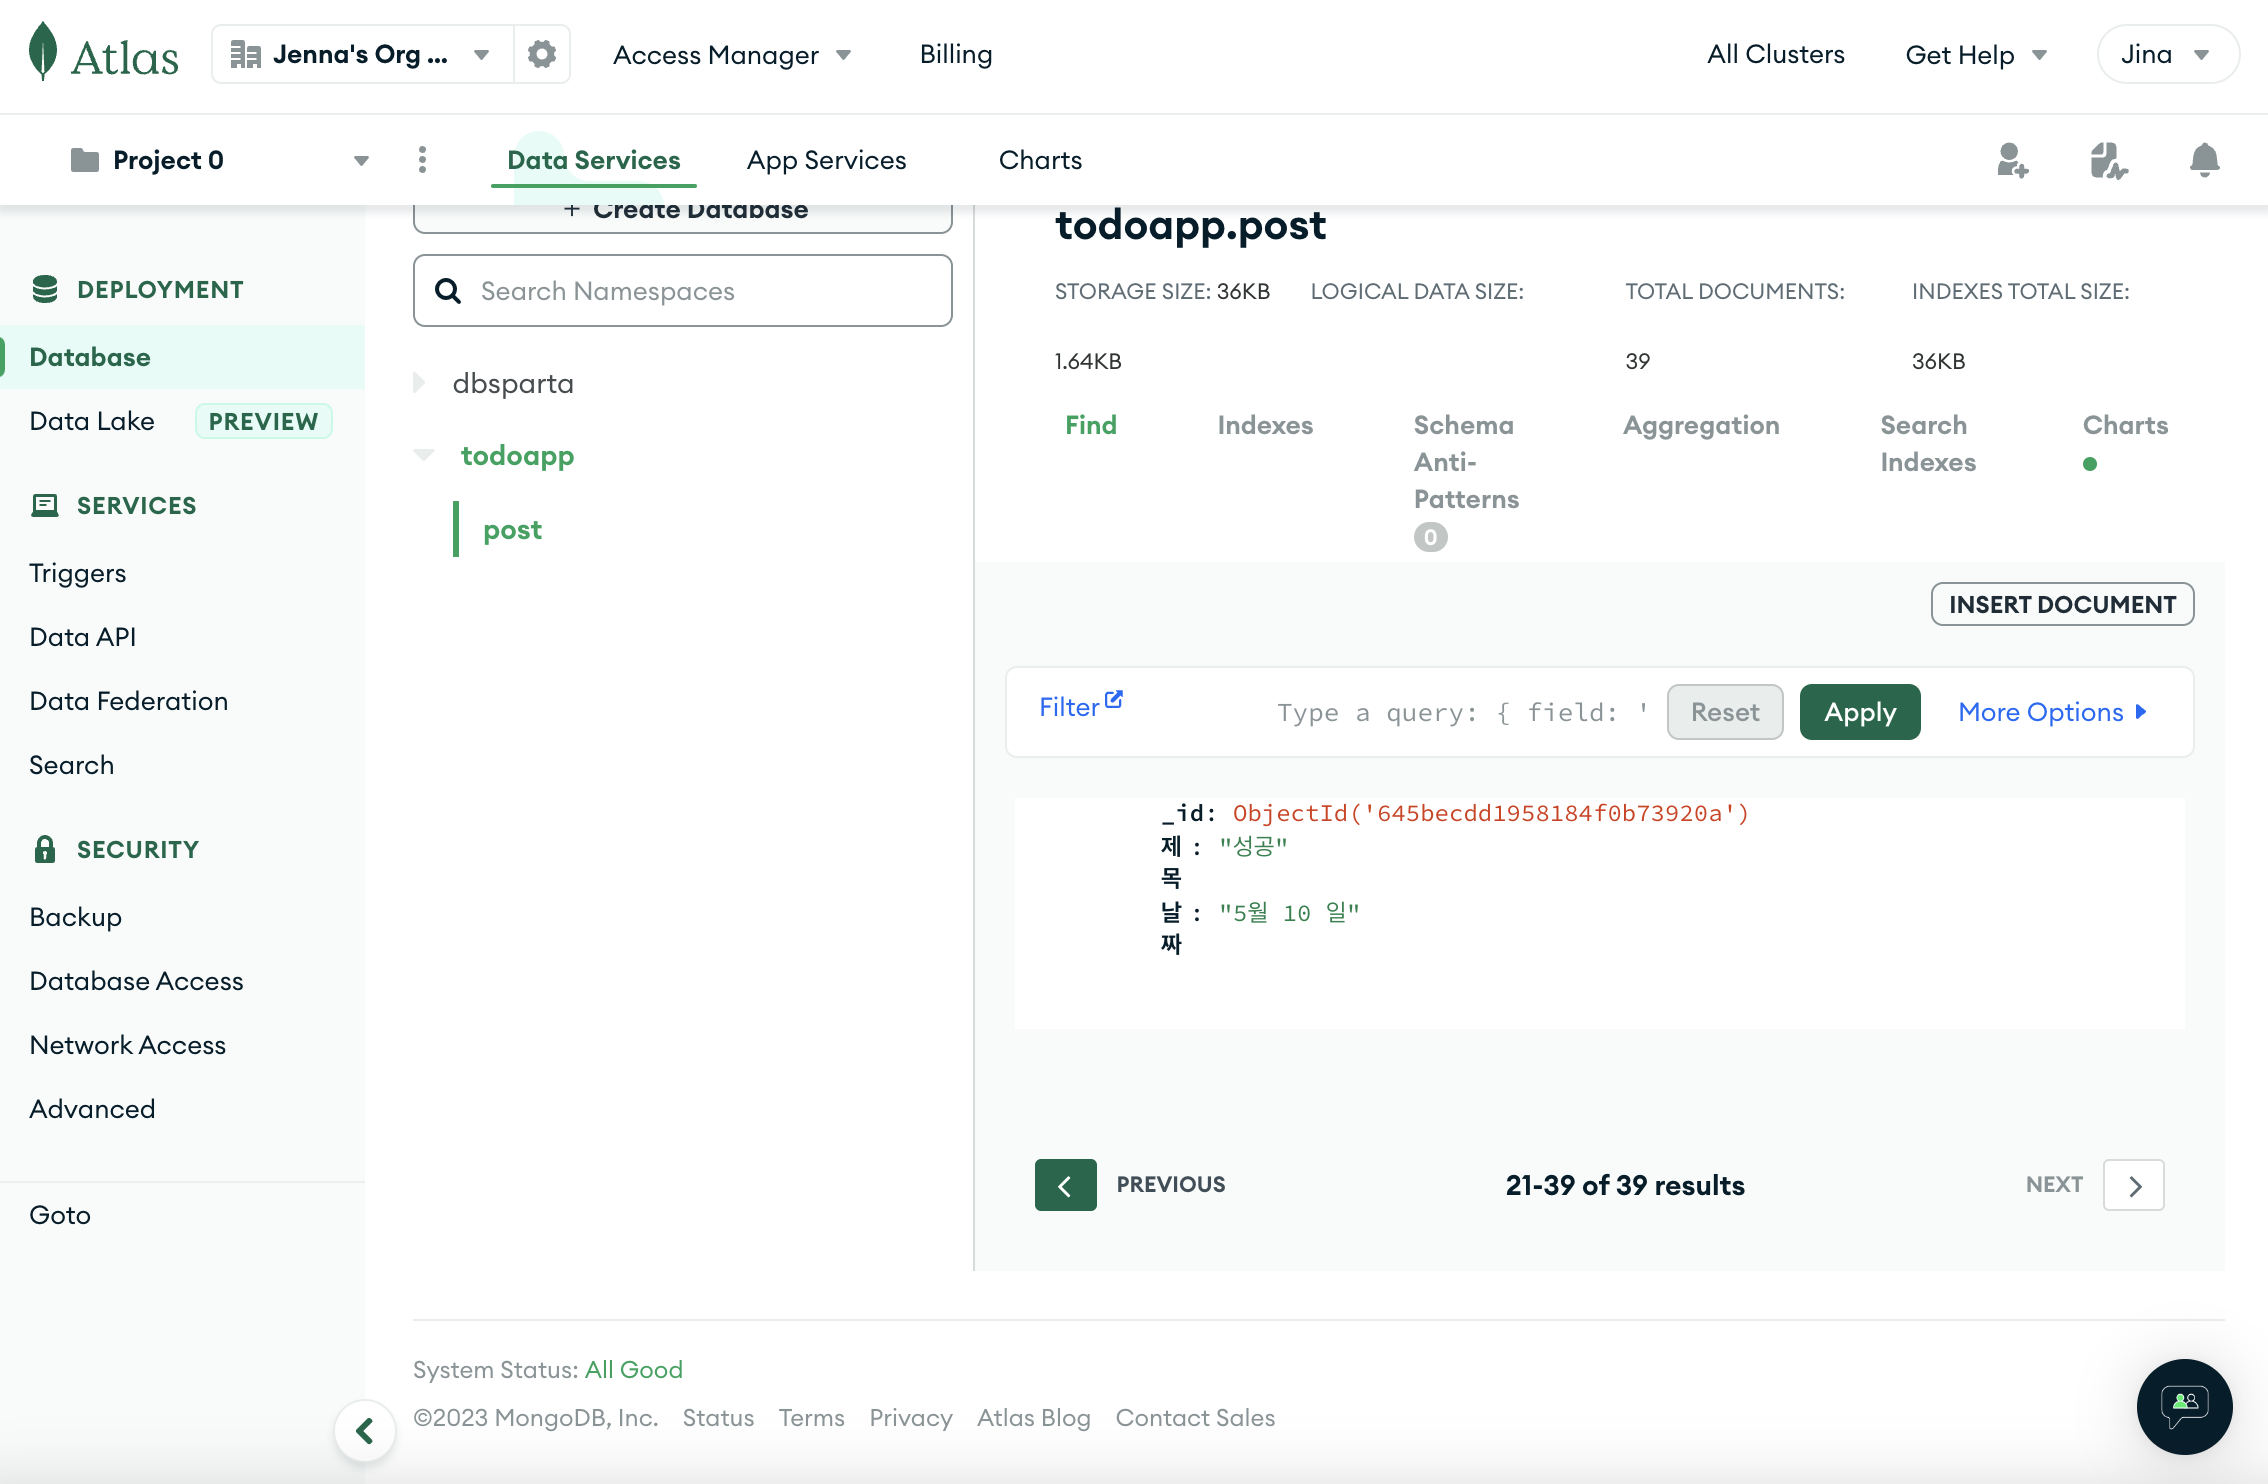Open Backup in the sidebar
Image resolution: width=2268 pixels, height=1484 pixels.
(x=76, y=917)
